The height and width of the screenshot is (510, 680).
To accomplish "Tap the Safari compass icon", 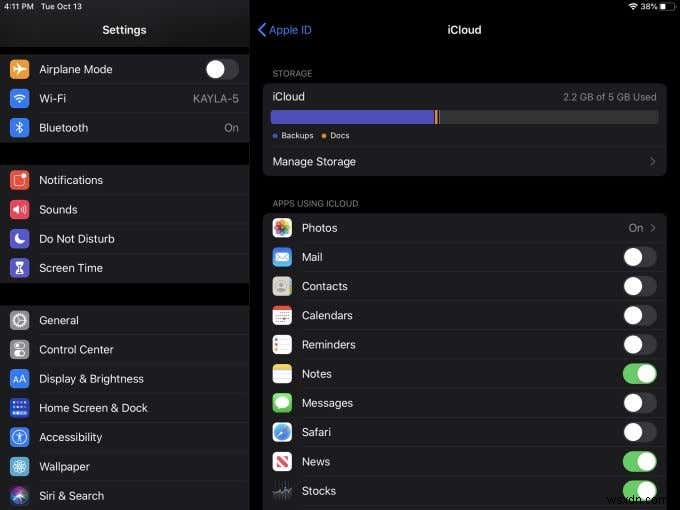I will point(282,432).
